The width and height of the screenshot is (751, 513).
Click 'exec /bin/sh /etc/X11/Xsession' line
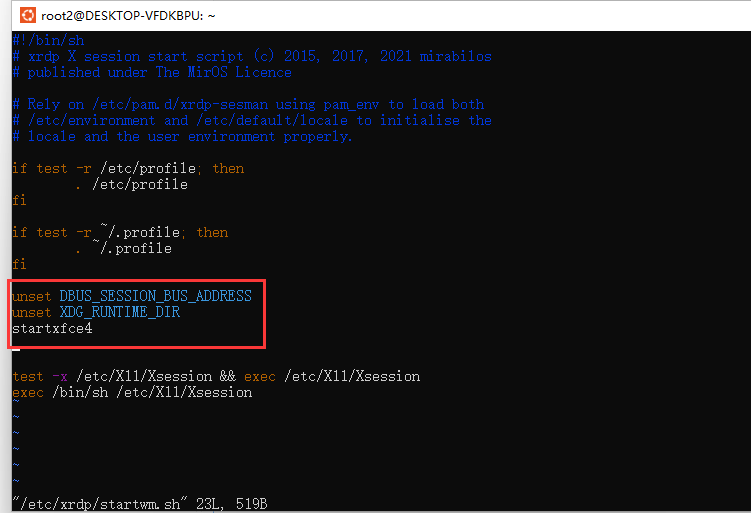pos(132,392)
